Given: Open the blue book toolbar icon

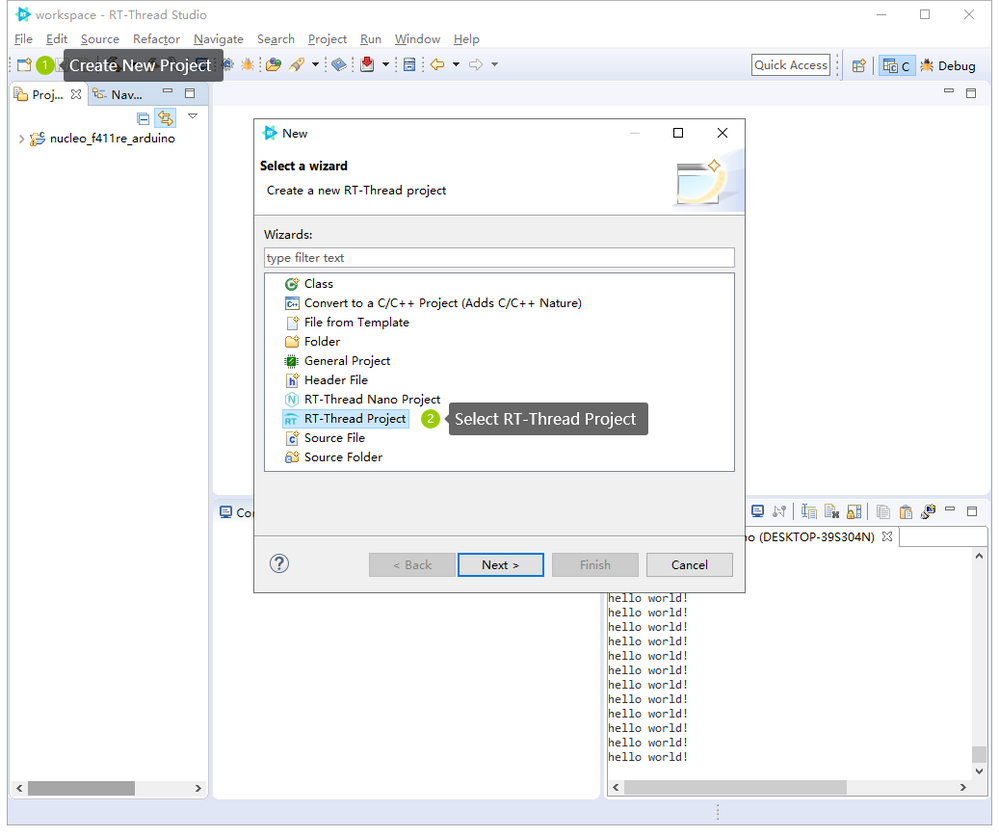Looking at the screenshot, I should click(x=339, y=65).
